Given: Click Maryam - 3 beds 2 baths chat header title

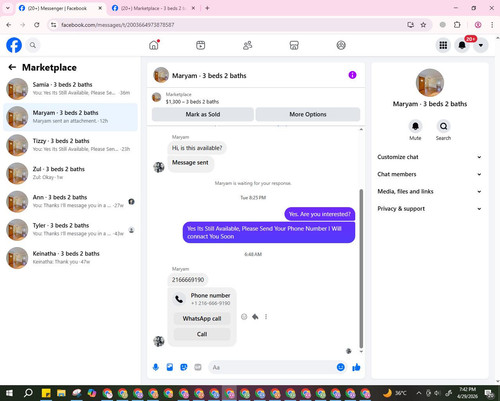Looking at the screenshot, I should [209, 76].
